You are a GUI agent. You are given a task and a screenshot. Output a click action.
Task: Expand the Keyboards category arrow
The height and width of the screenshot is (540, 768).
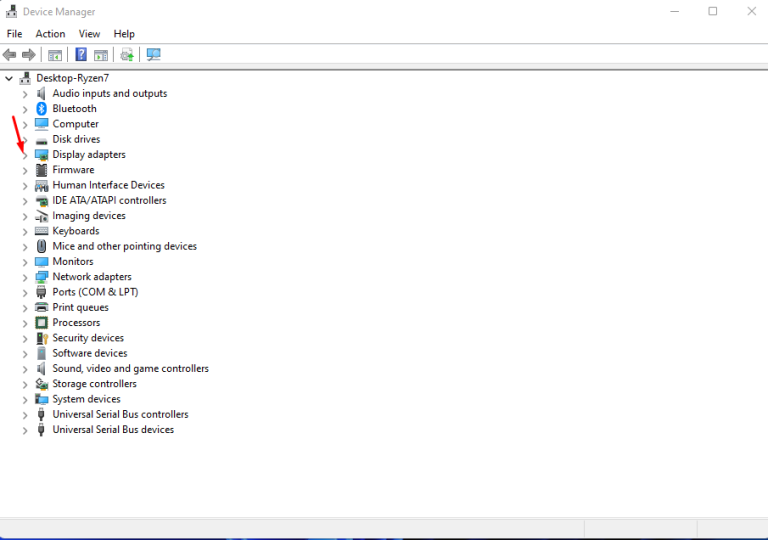click(x=25, y=231)
